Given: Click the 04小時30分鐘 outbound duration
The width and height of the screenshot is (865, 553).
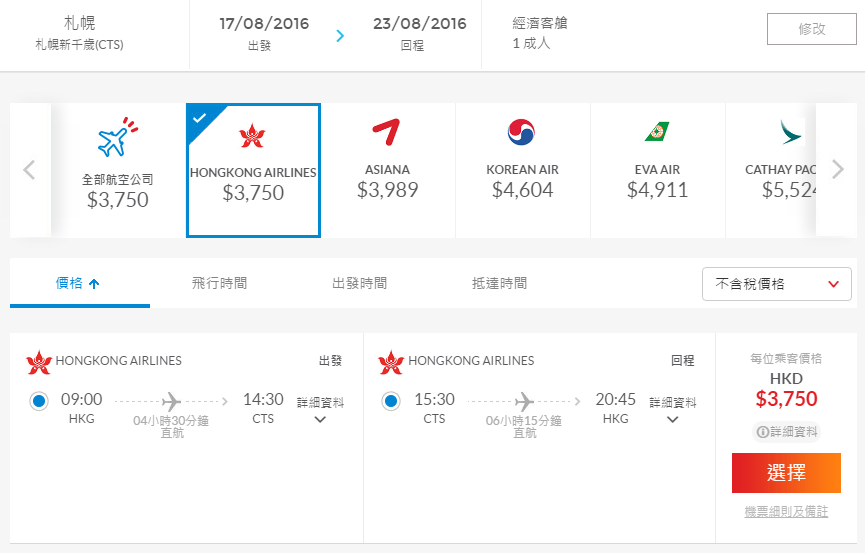Looking at the screenshot, I should [171, 421].
